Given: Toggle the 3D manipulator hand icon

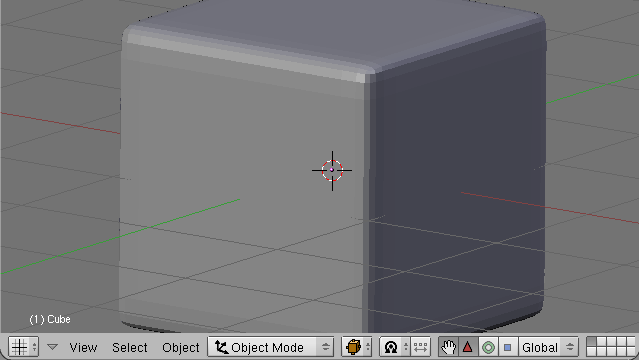Looking at the screenshot, I should coord(448,347).
